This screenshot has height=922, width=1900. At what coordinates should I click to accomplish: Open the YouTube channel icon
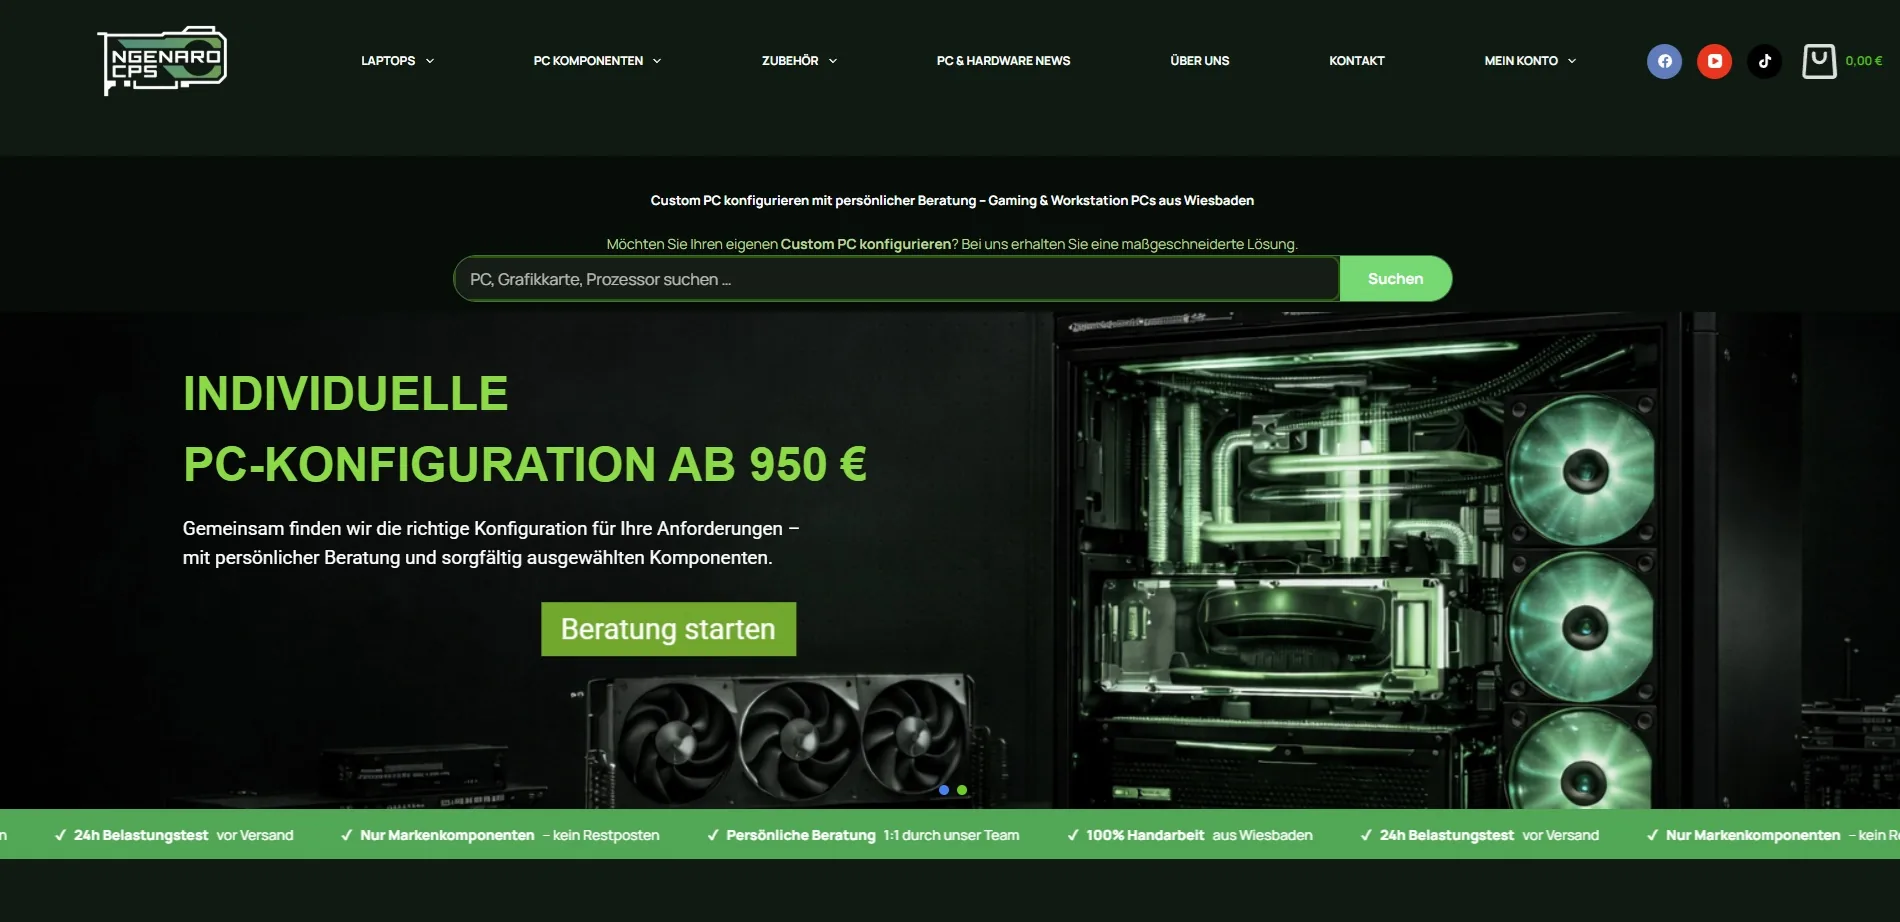1714,61
